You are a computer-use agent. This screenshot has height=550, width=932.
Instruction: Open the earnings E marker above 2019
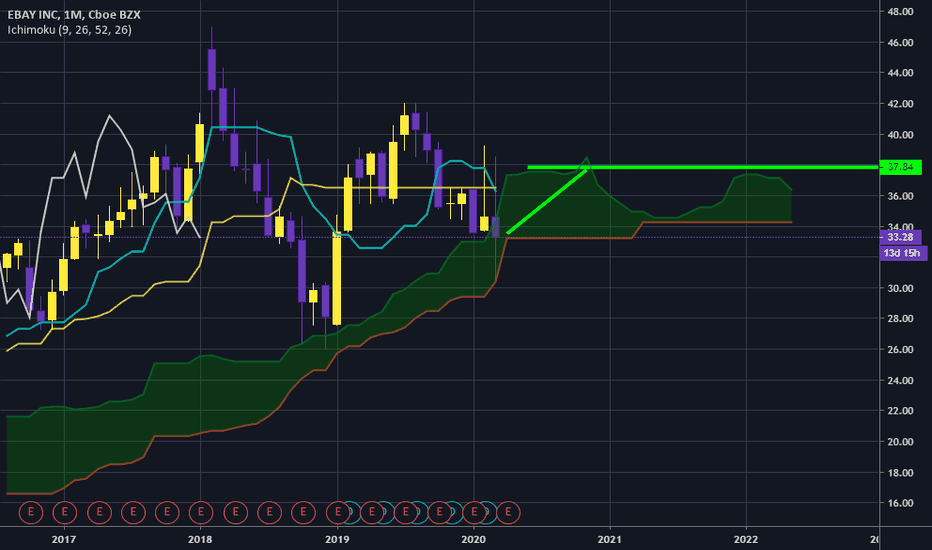point(338,512)
